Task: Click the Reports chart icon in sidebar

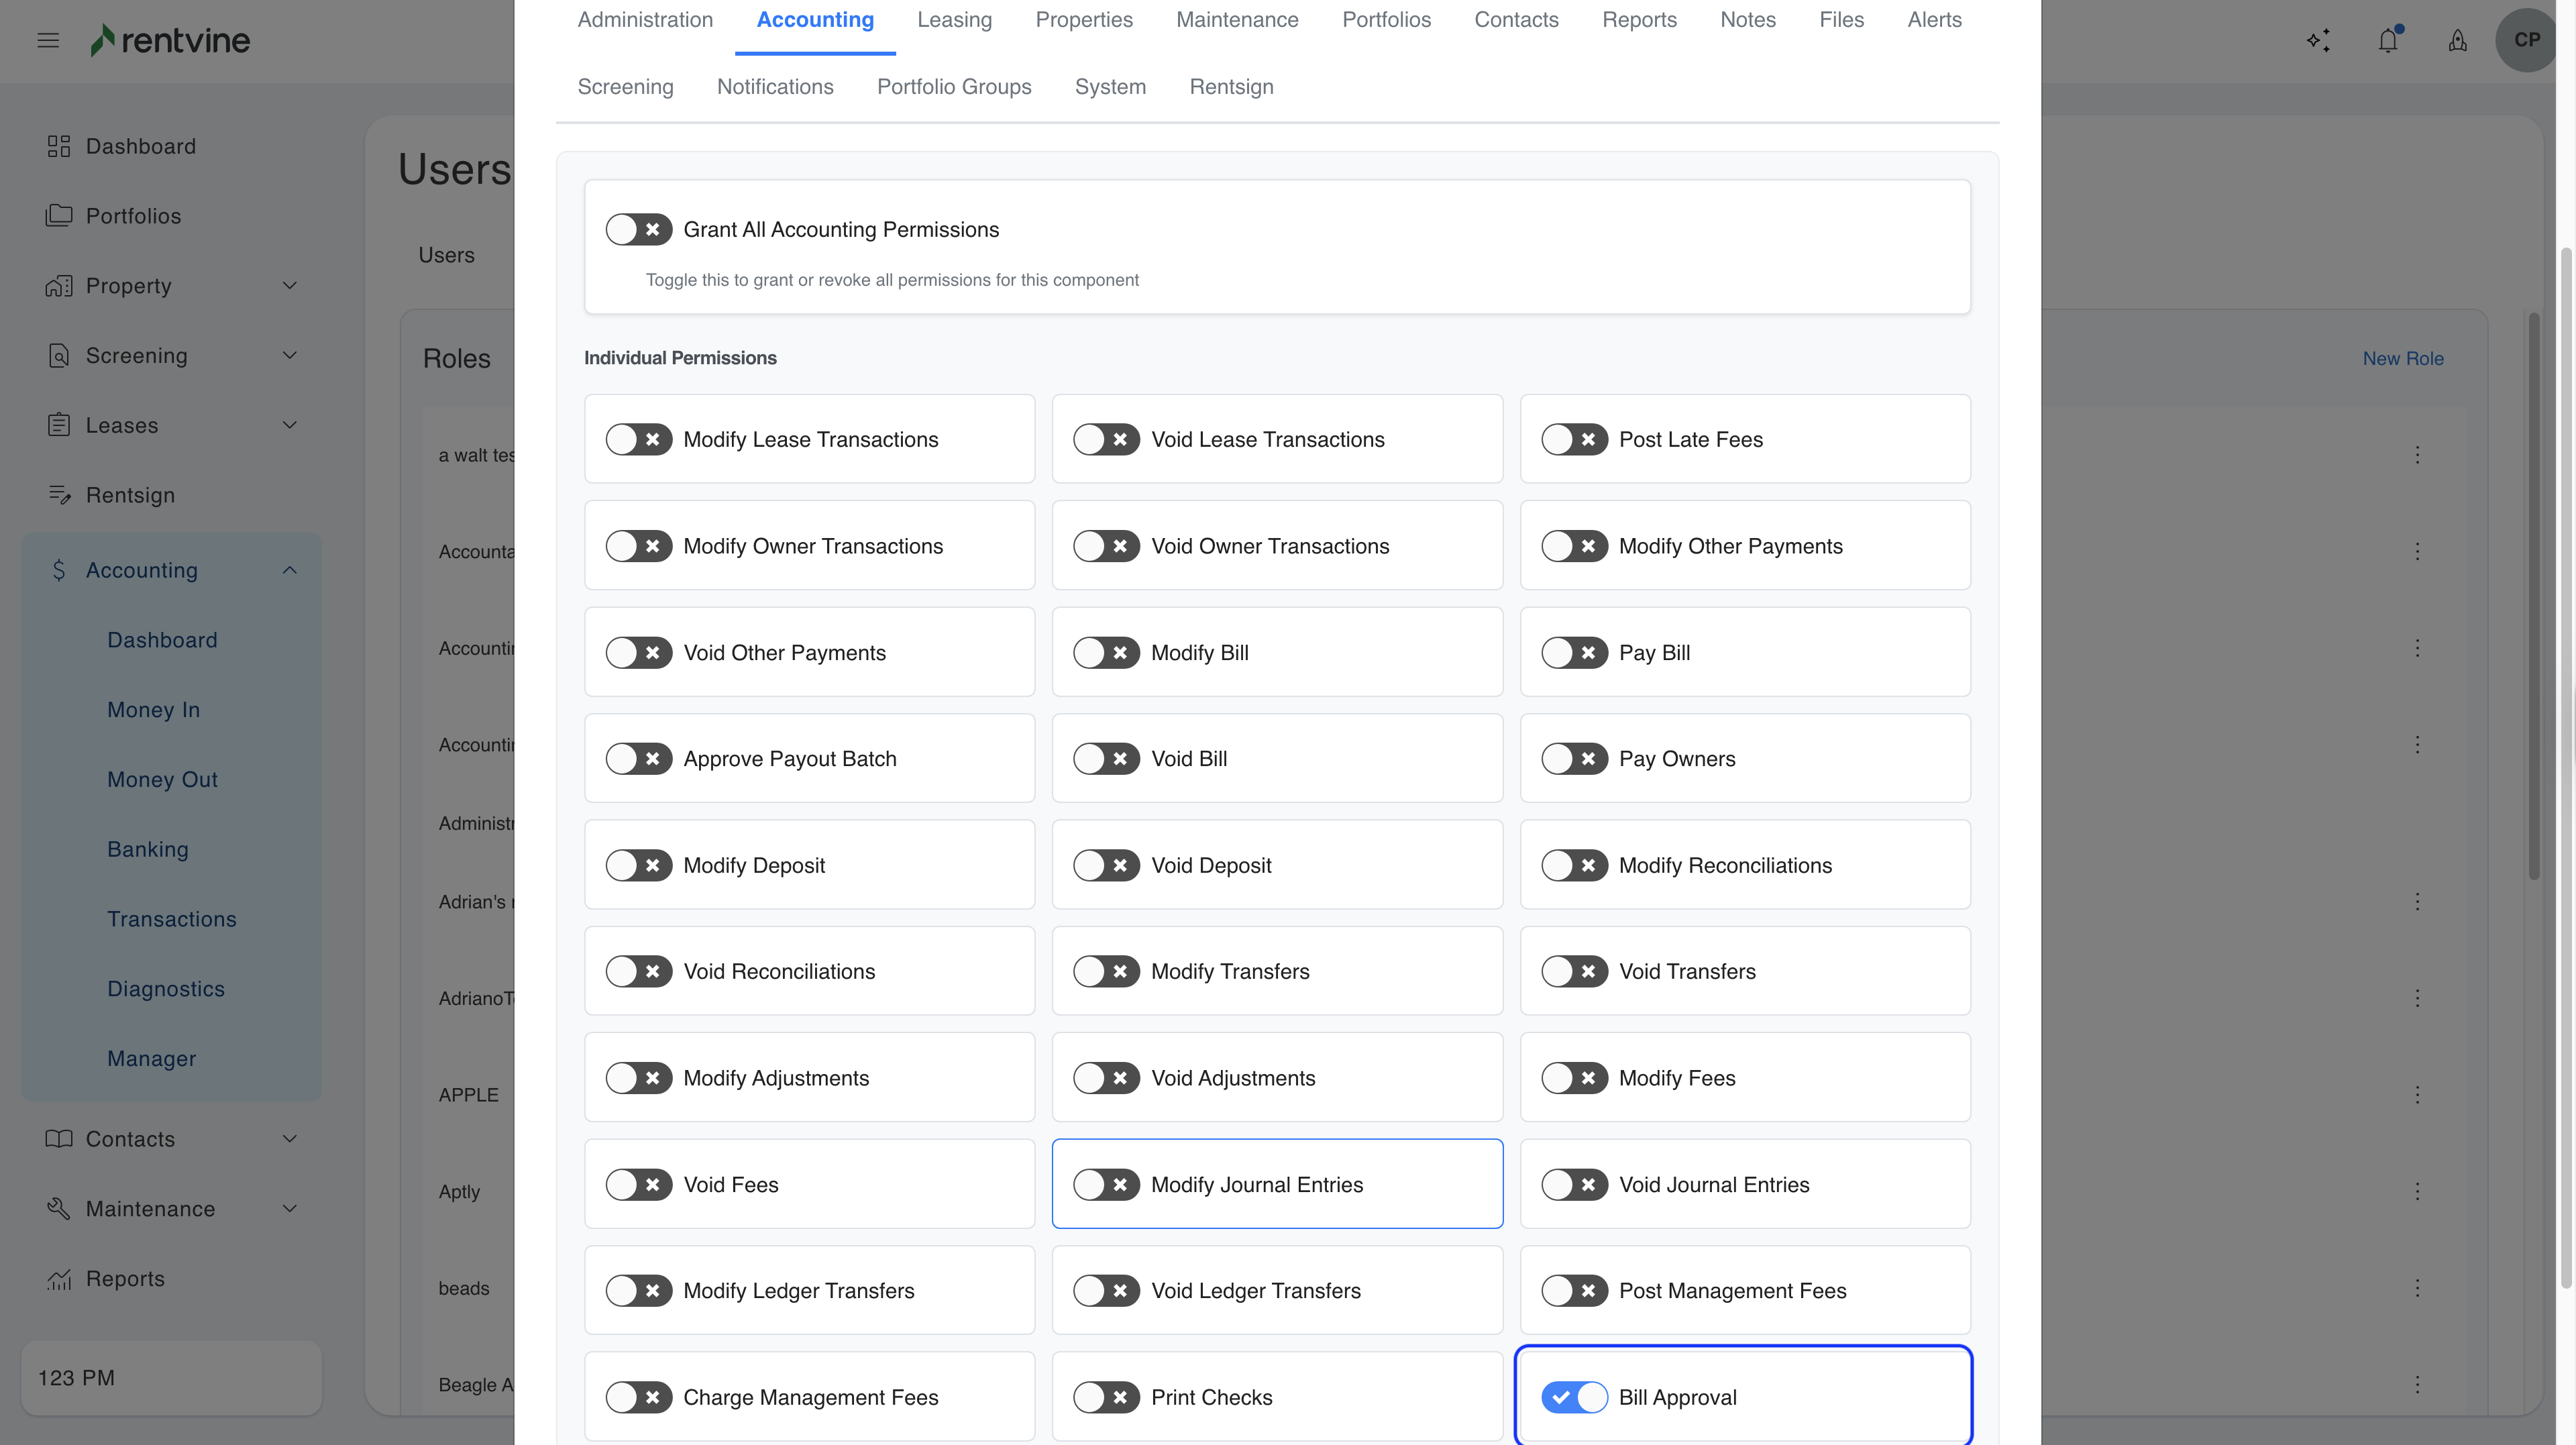Action: click(x=59, y=1279)
